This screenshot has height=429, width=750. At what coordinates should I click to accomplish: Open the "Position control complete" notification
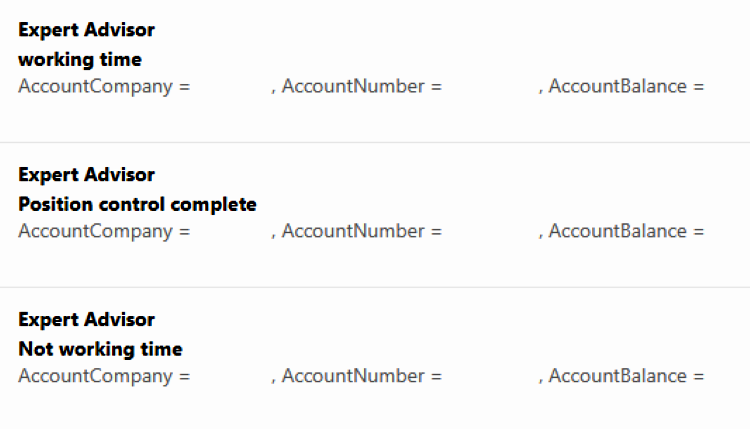tap(137, 204)
